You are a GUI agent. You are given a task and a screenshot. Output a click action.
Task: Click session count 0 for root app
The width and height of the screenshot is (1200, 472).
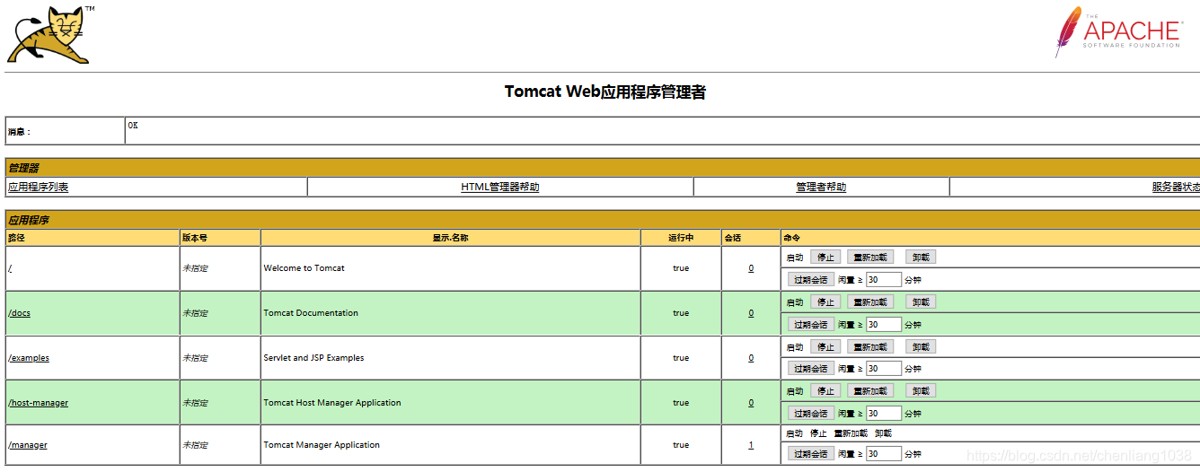751,268
